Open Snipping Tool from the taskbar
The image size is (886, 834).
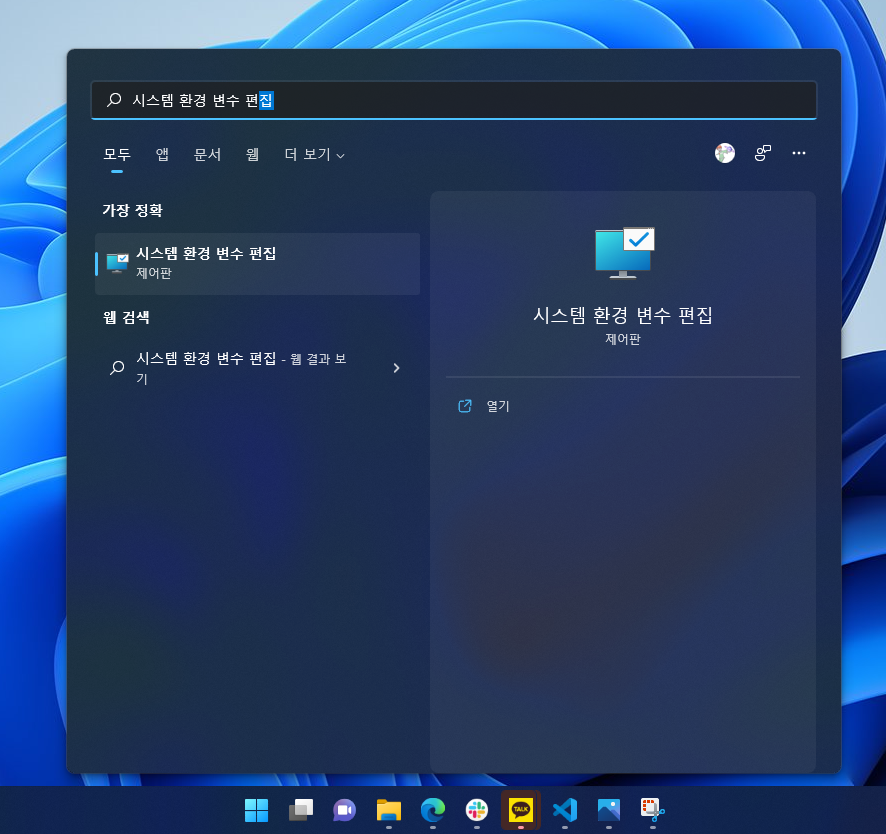[x=653, y=810]
